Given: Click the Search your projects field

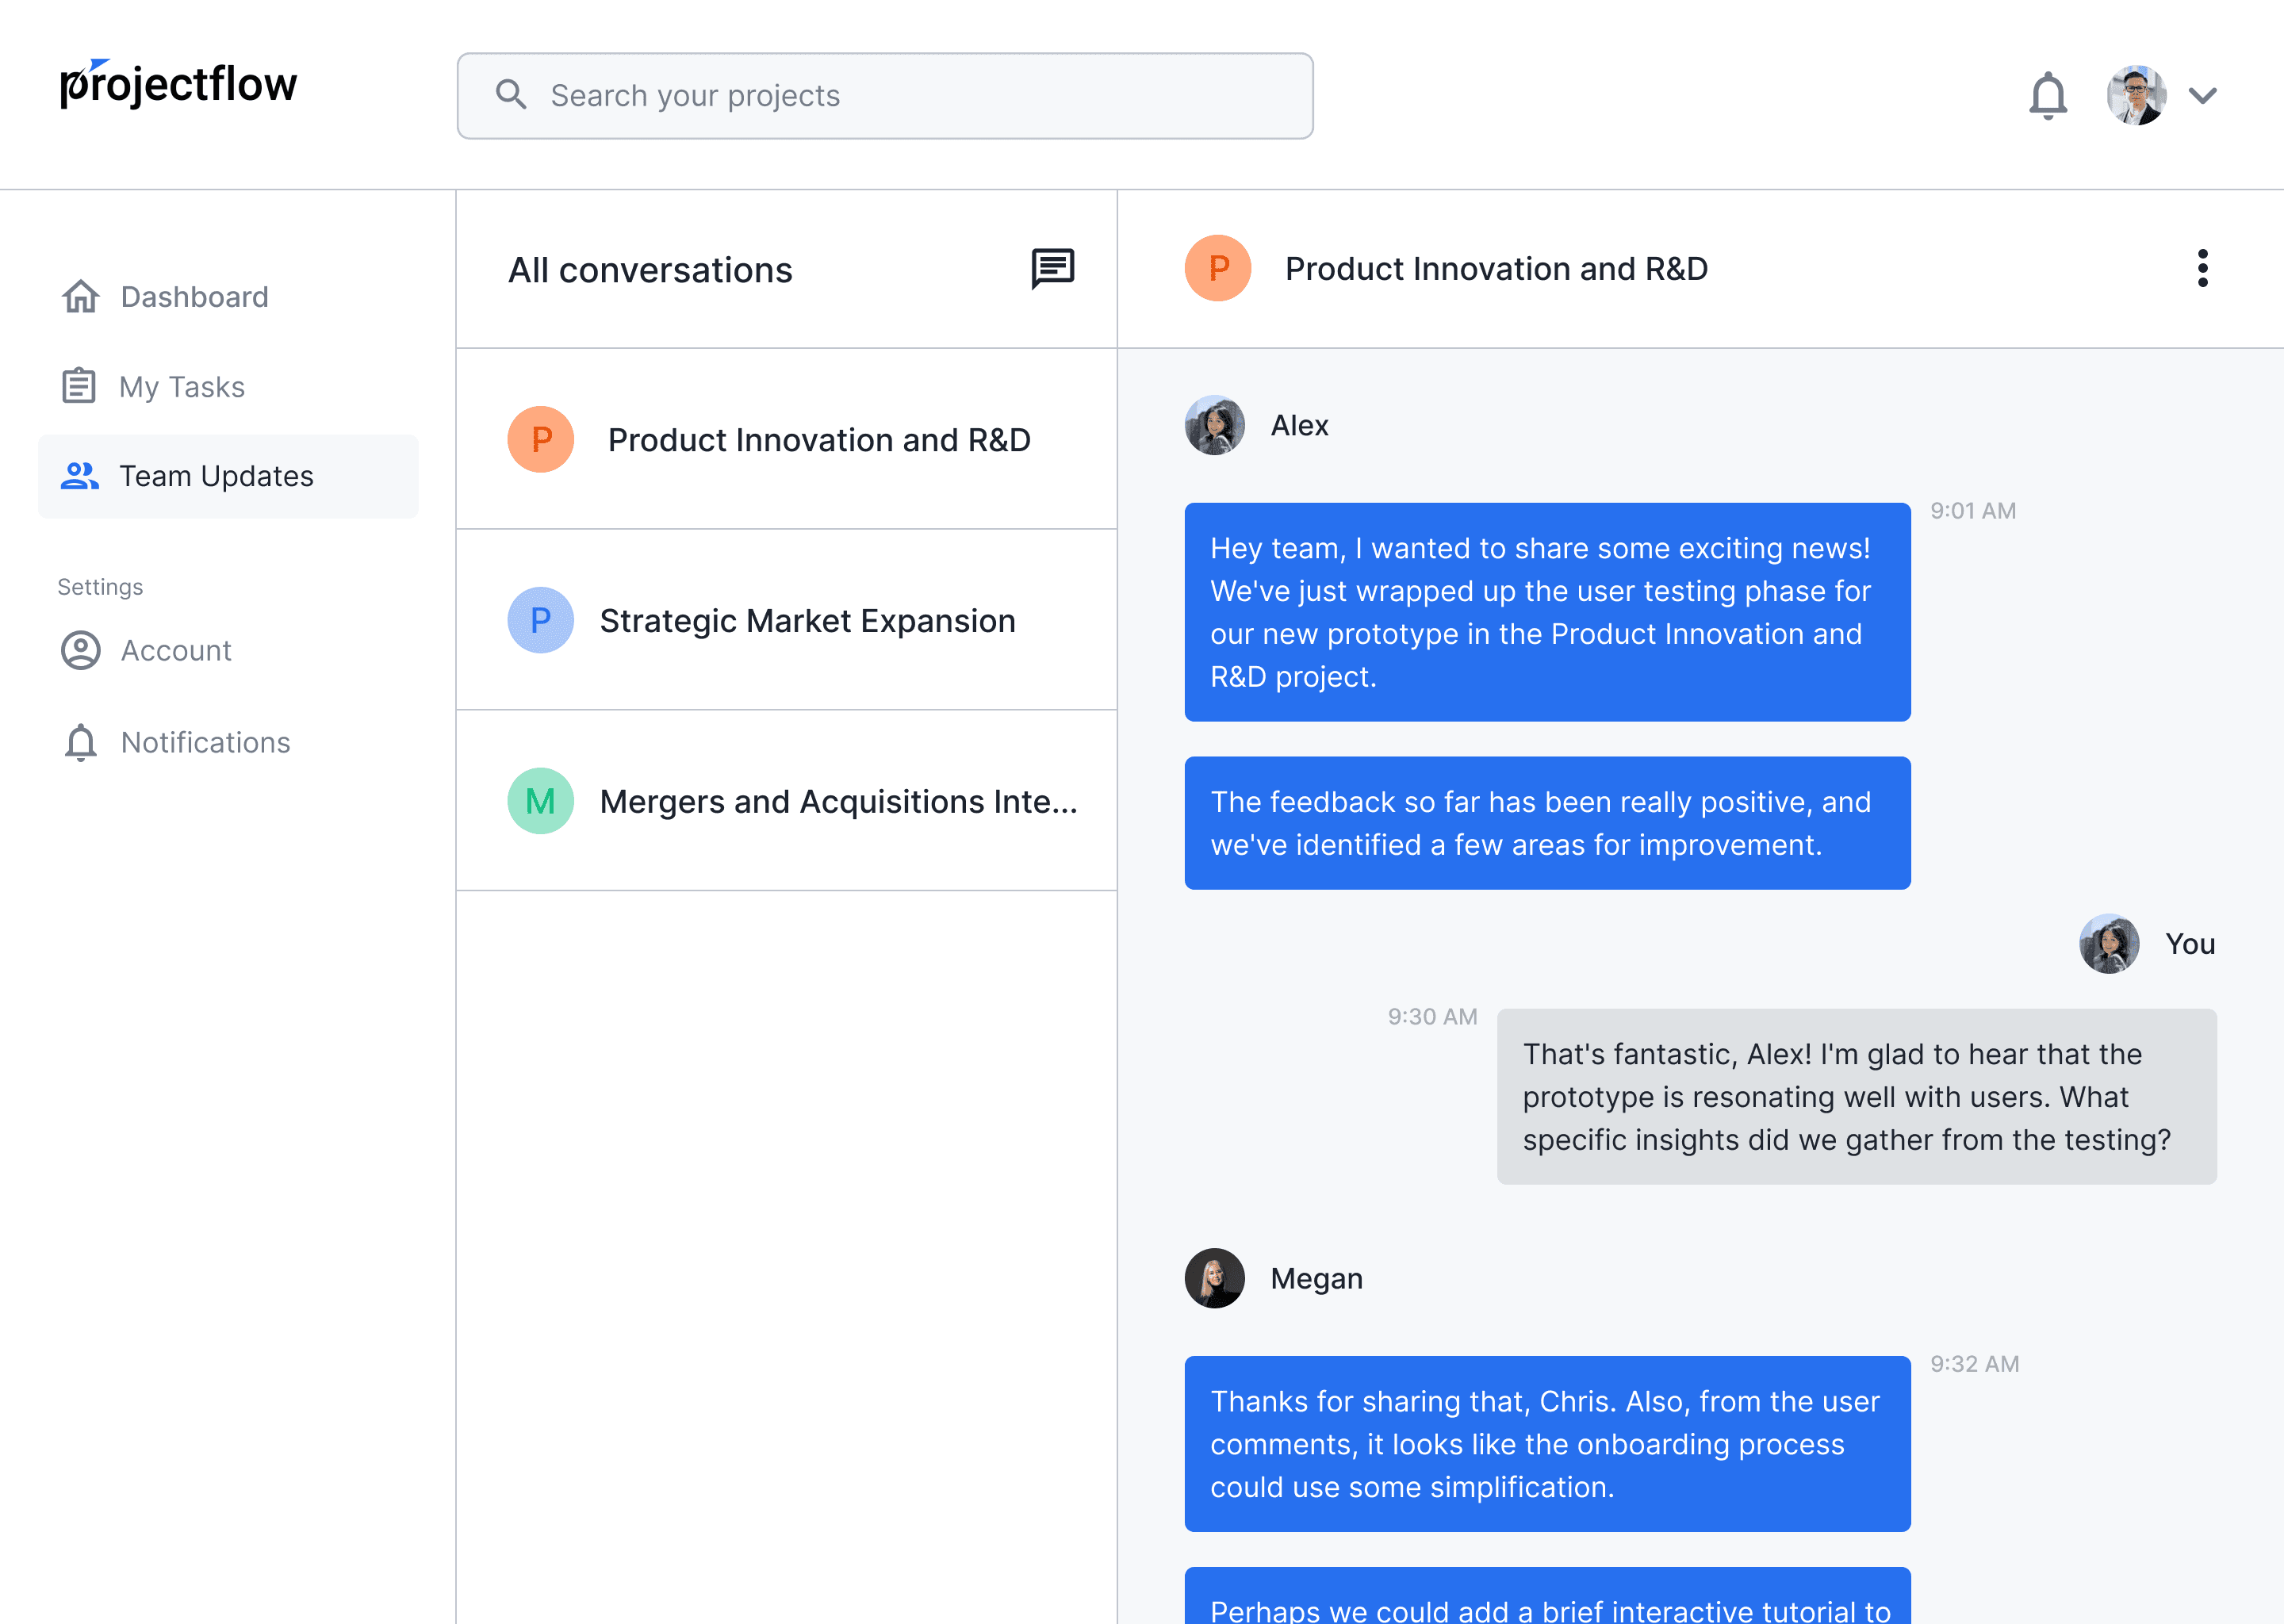Looking at the screenshot, I should pyautogui.click(x=885, y=96).
